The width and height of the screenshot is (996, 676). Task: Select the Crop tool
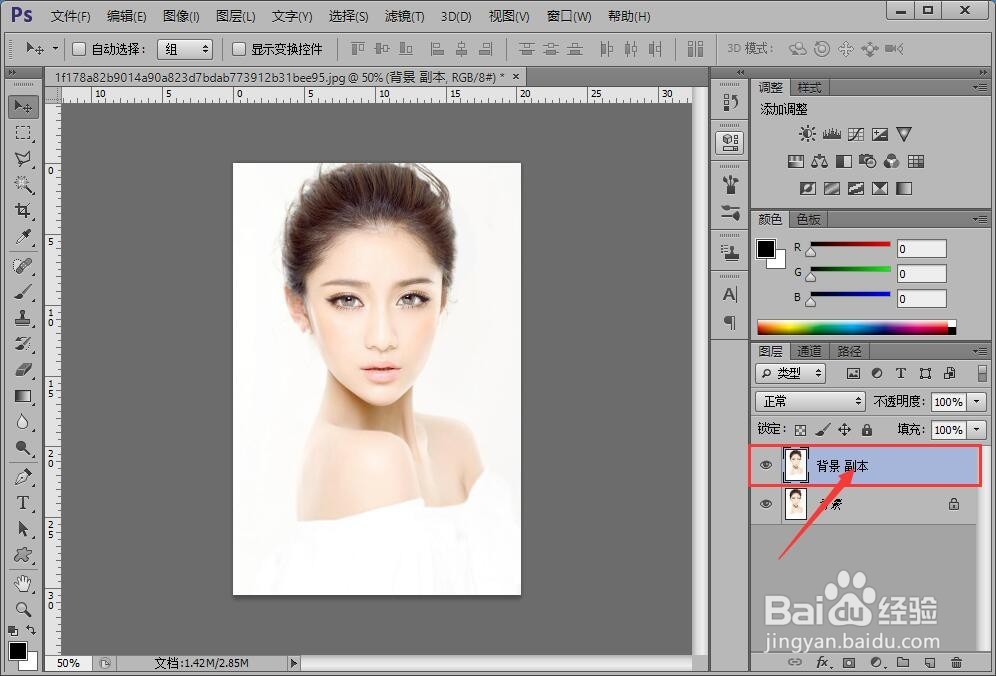point(23,211)
